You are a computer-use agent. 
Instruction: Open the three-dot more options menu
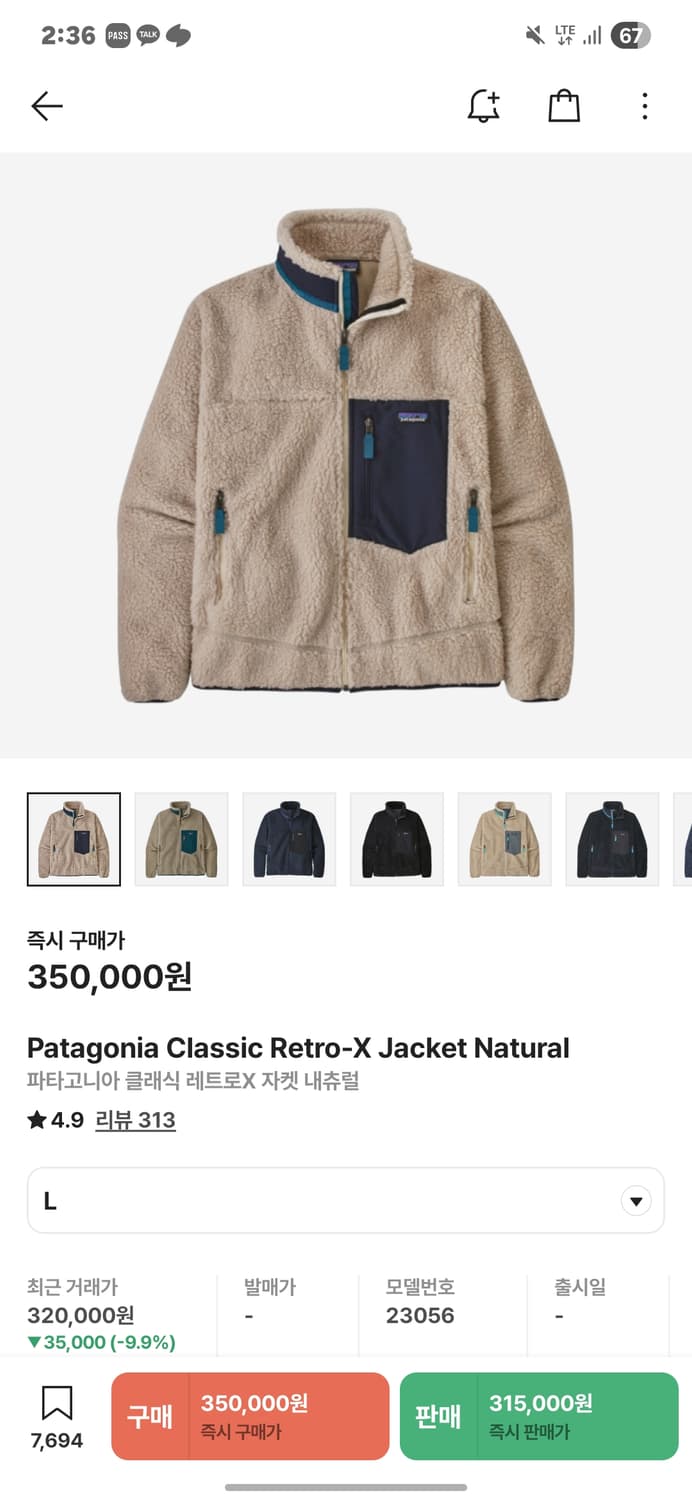tap(645, 106)
